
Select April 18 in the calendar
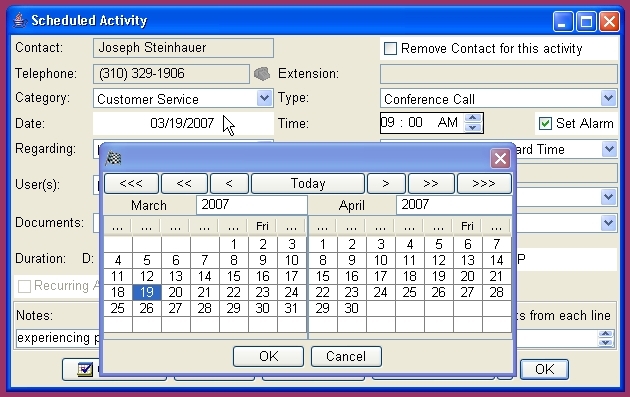tap(409, 276)
